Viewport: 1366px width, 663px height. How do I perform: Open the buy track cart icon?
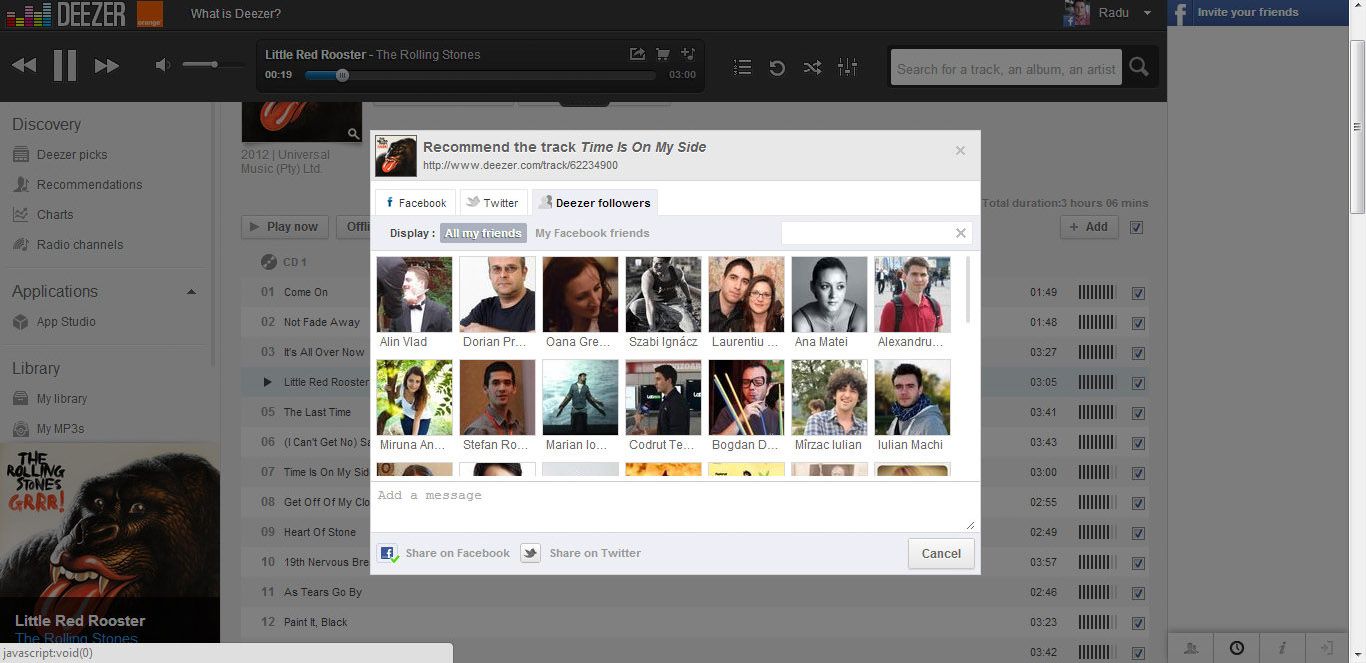[x=662, y=54]
